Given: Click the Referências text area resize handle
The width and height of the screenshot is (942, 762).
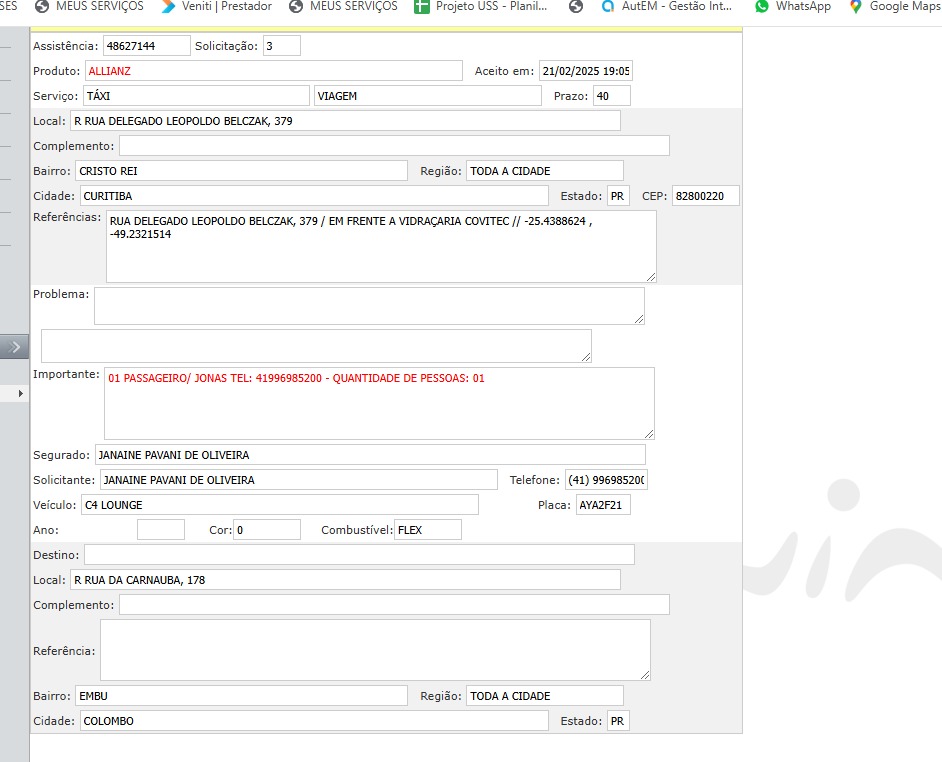Looking at the screenshot, I should (651, 277).
